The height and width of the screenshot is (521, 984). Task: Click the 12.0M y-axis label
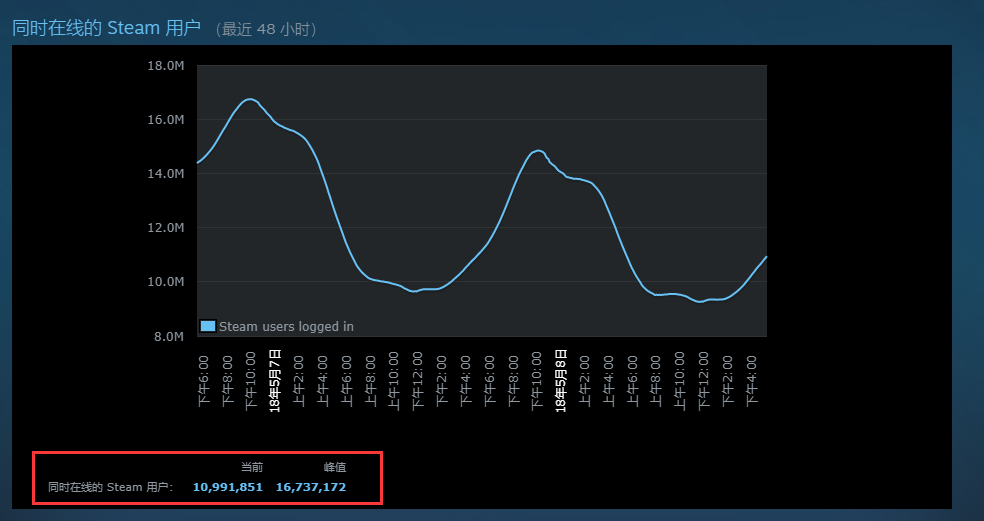tap(166, 228)
